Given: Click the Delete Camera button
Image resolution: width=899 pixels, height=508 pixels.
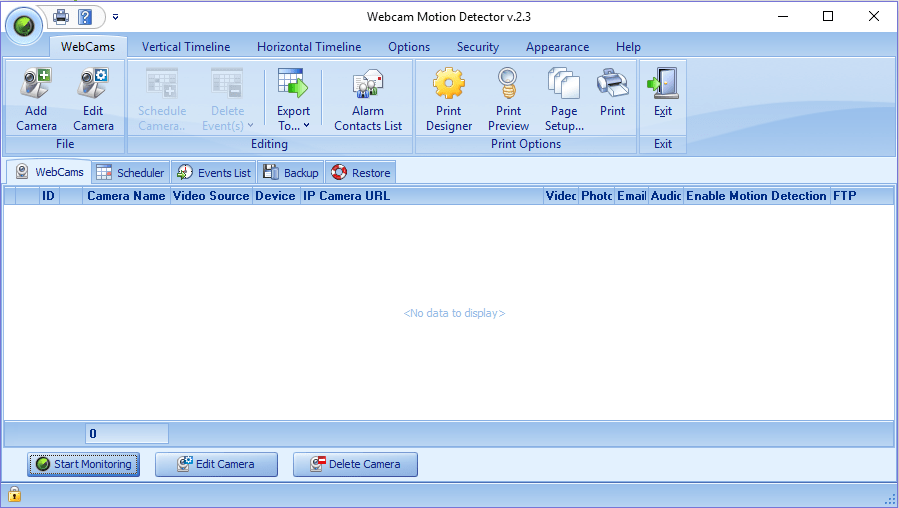Looking at the screenshot, I should 355,464.
